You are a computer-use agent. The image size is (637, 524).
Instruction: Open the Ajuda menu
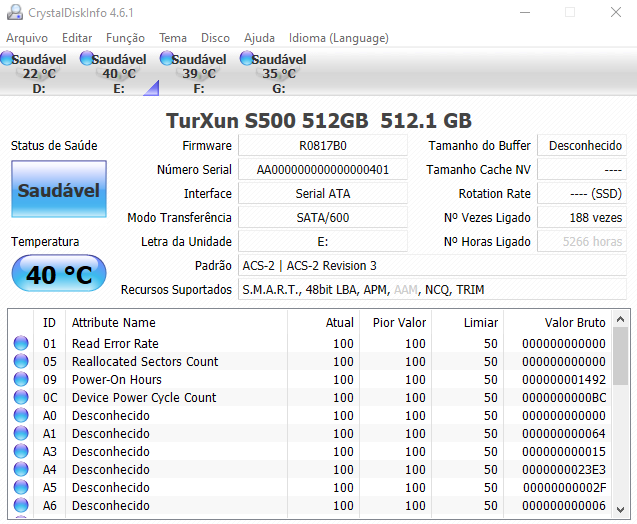tap(259, 38)
